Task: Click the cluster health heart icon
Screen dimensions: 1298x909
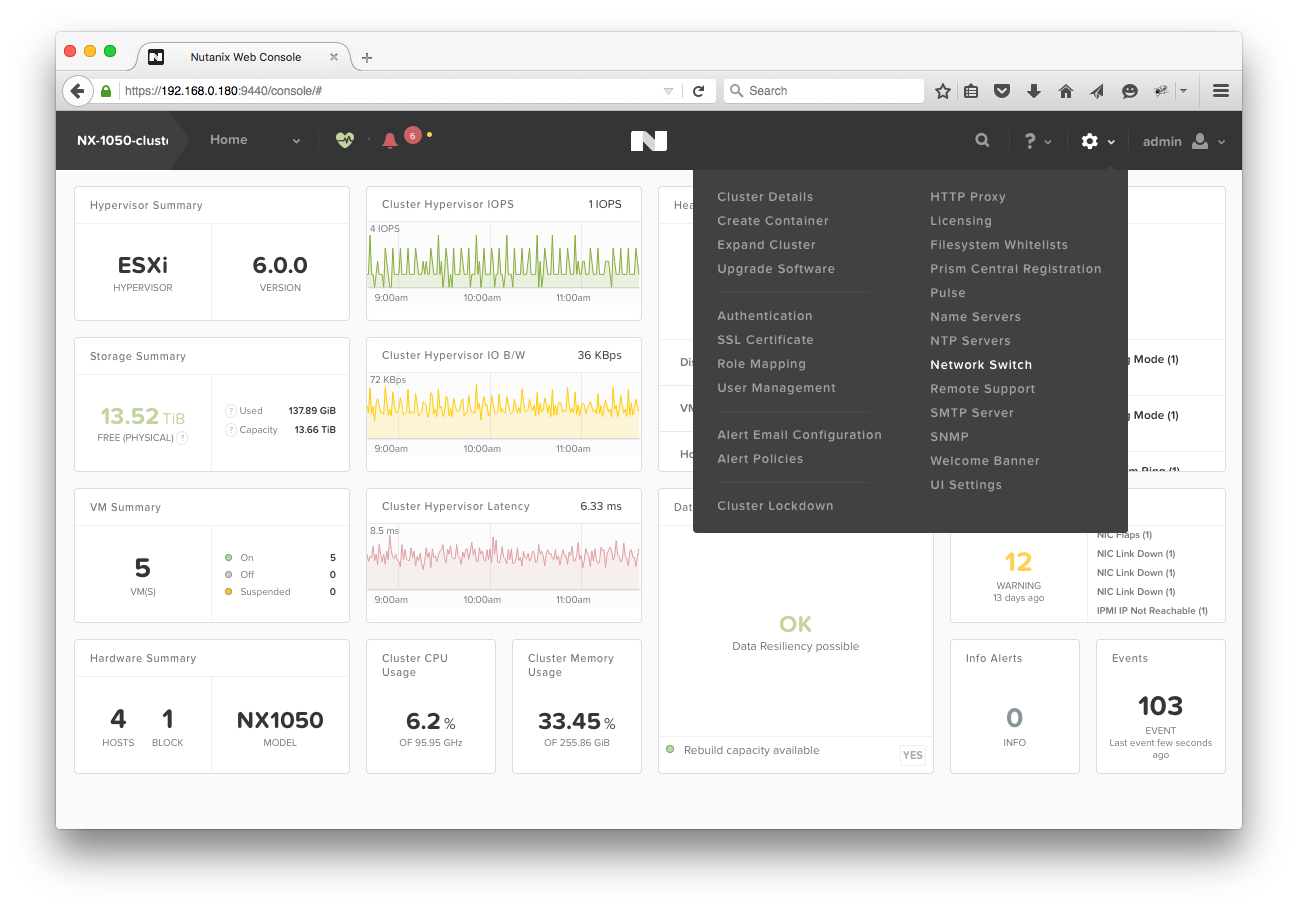Action: click(x=344, y=141)
